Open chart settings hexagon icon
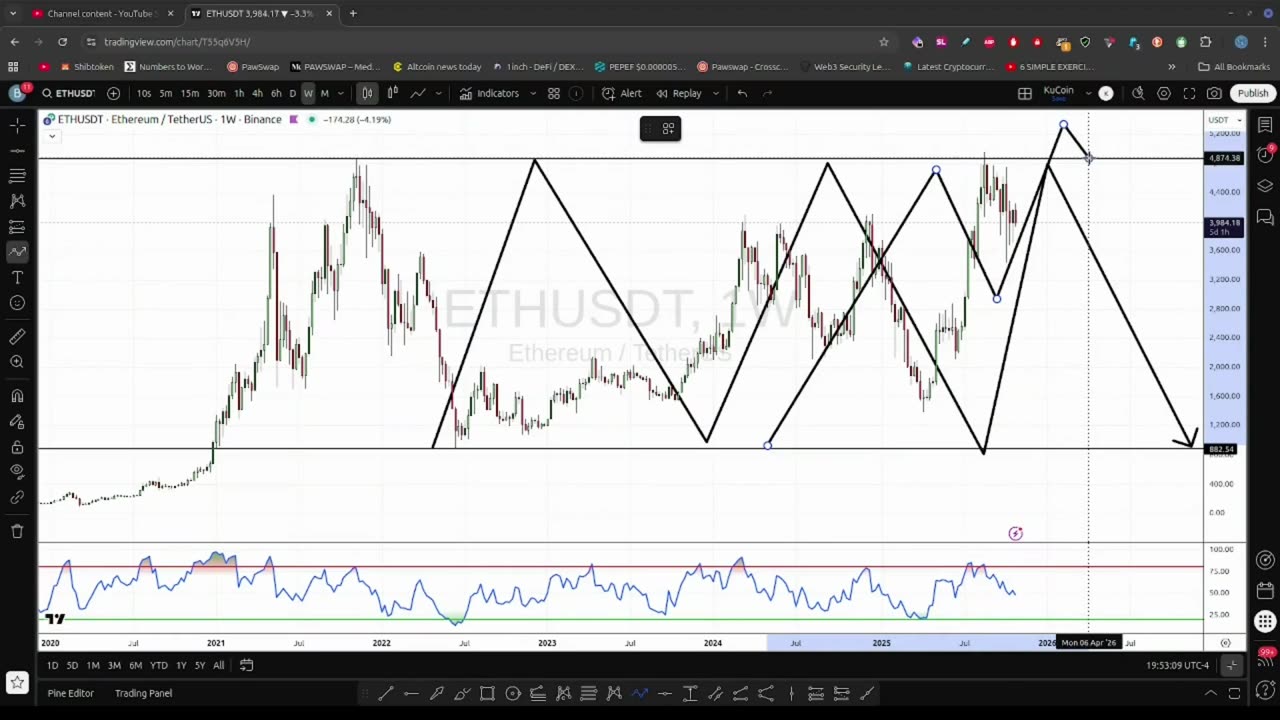Image resolution: width=1280 pixels, height=720 pixels. tap(1164, 93)
